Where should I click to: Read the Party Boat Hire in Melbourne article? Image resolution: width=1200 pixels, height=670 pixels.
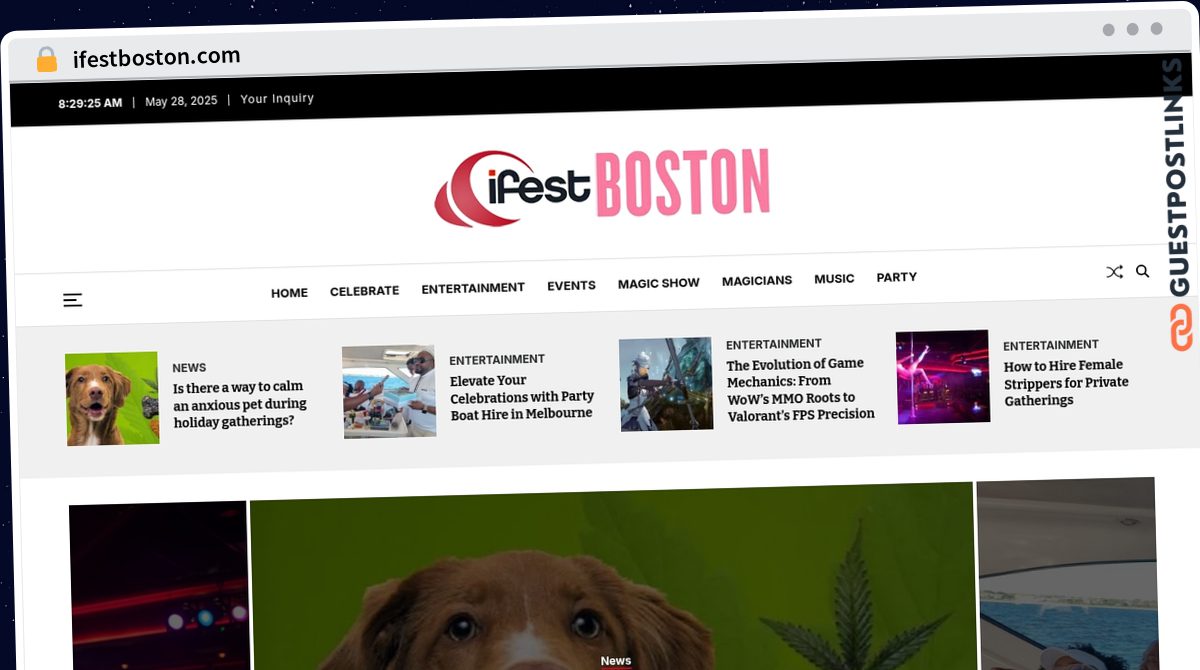tap(522, 397)
